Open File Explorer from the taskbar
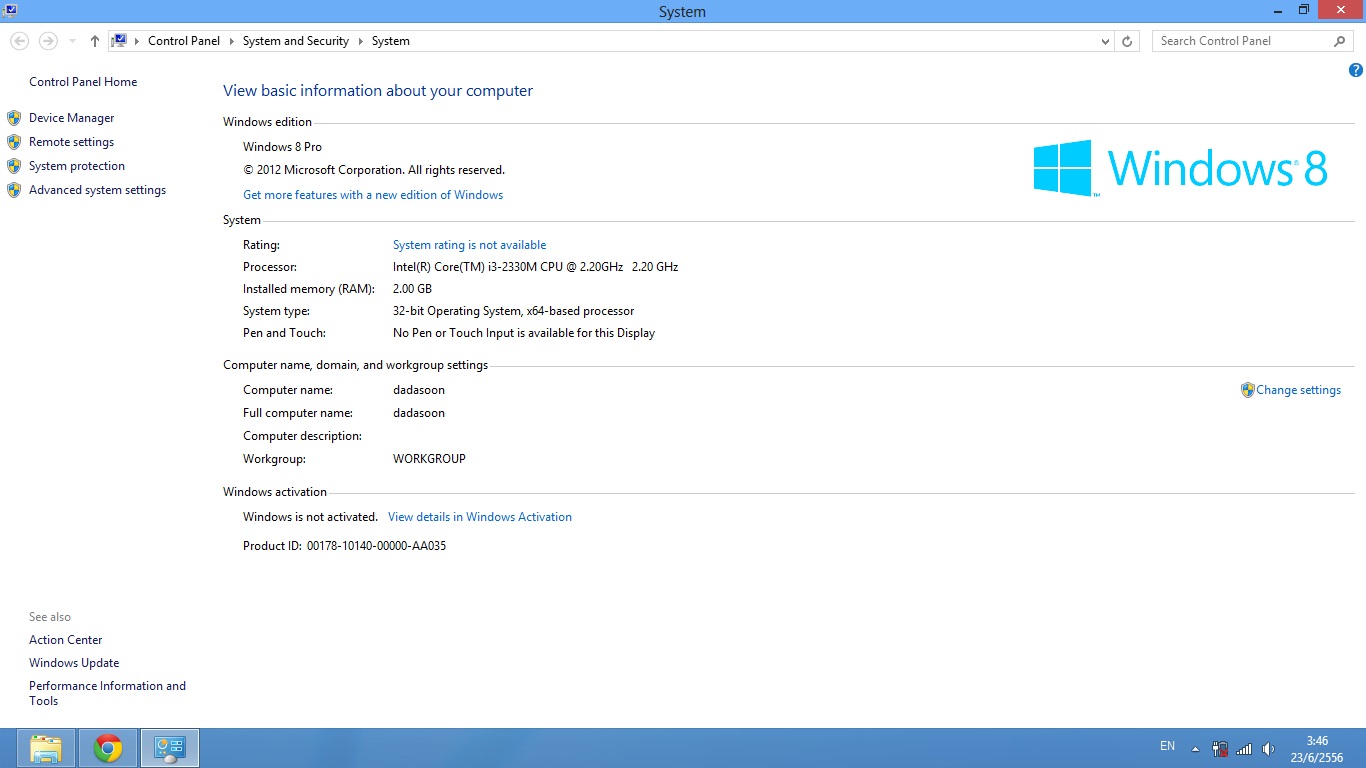 coord(46,748)
